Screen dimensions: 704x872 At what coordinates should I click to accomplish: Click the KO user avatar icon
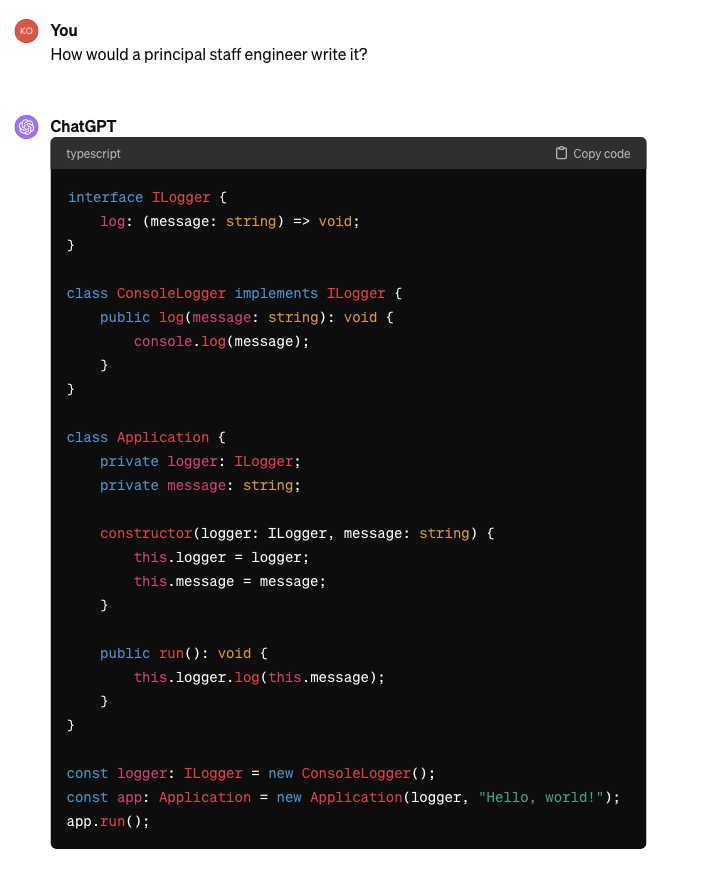point(26,31)
